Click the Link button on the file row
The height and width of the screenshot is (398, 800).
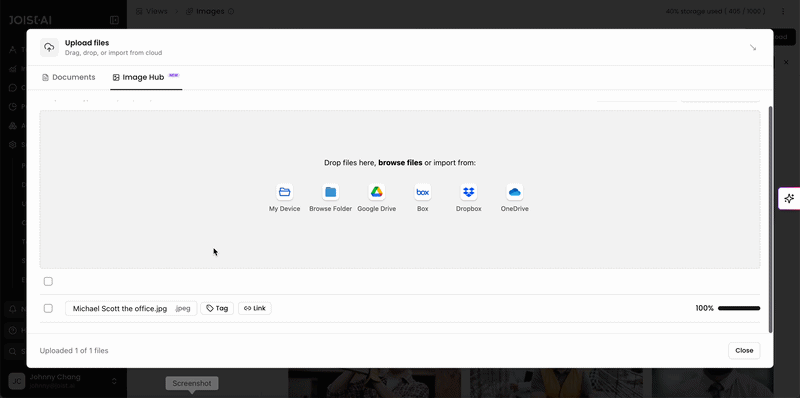point(255,308)
